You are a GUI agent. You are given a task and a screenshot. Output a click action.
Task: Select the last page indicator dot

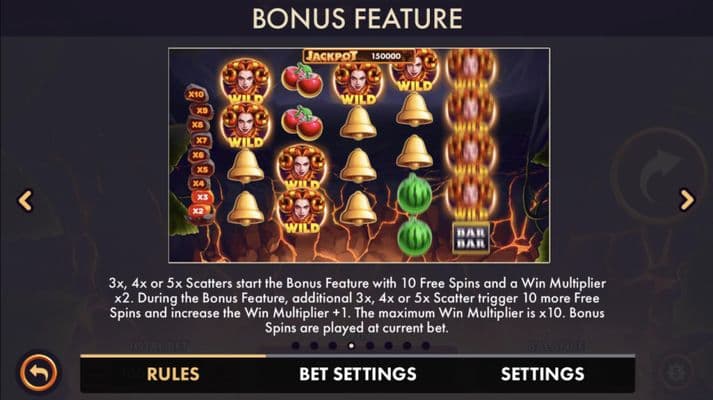[x=426, y=346]
